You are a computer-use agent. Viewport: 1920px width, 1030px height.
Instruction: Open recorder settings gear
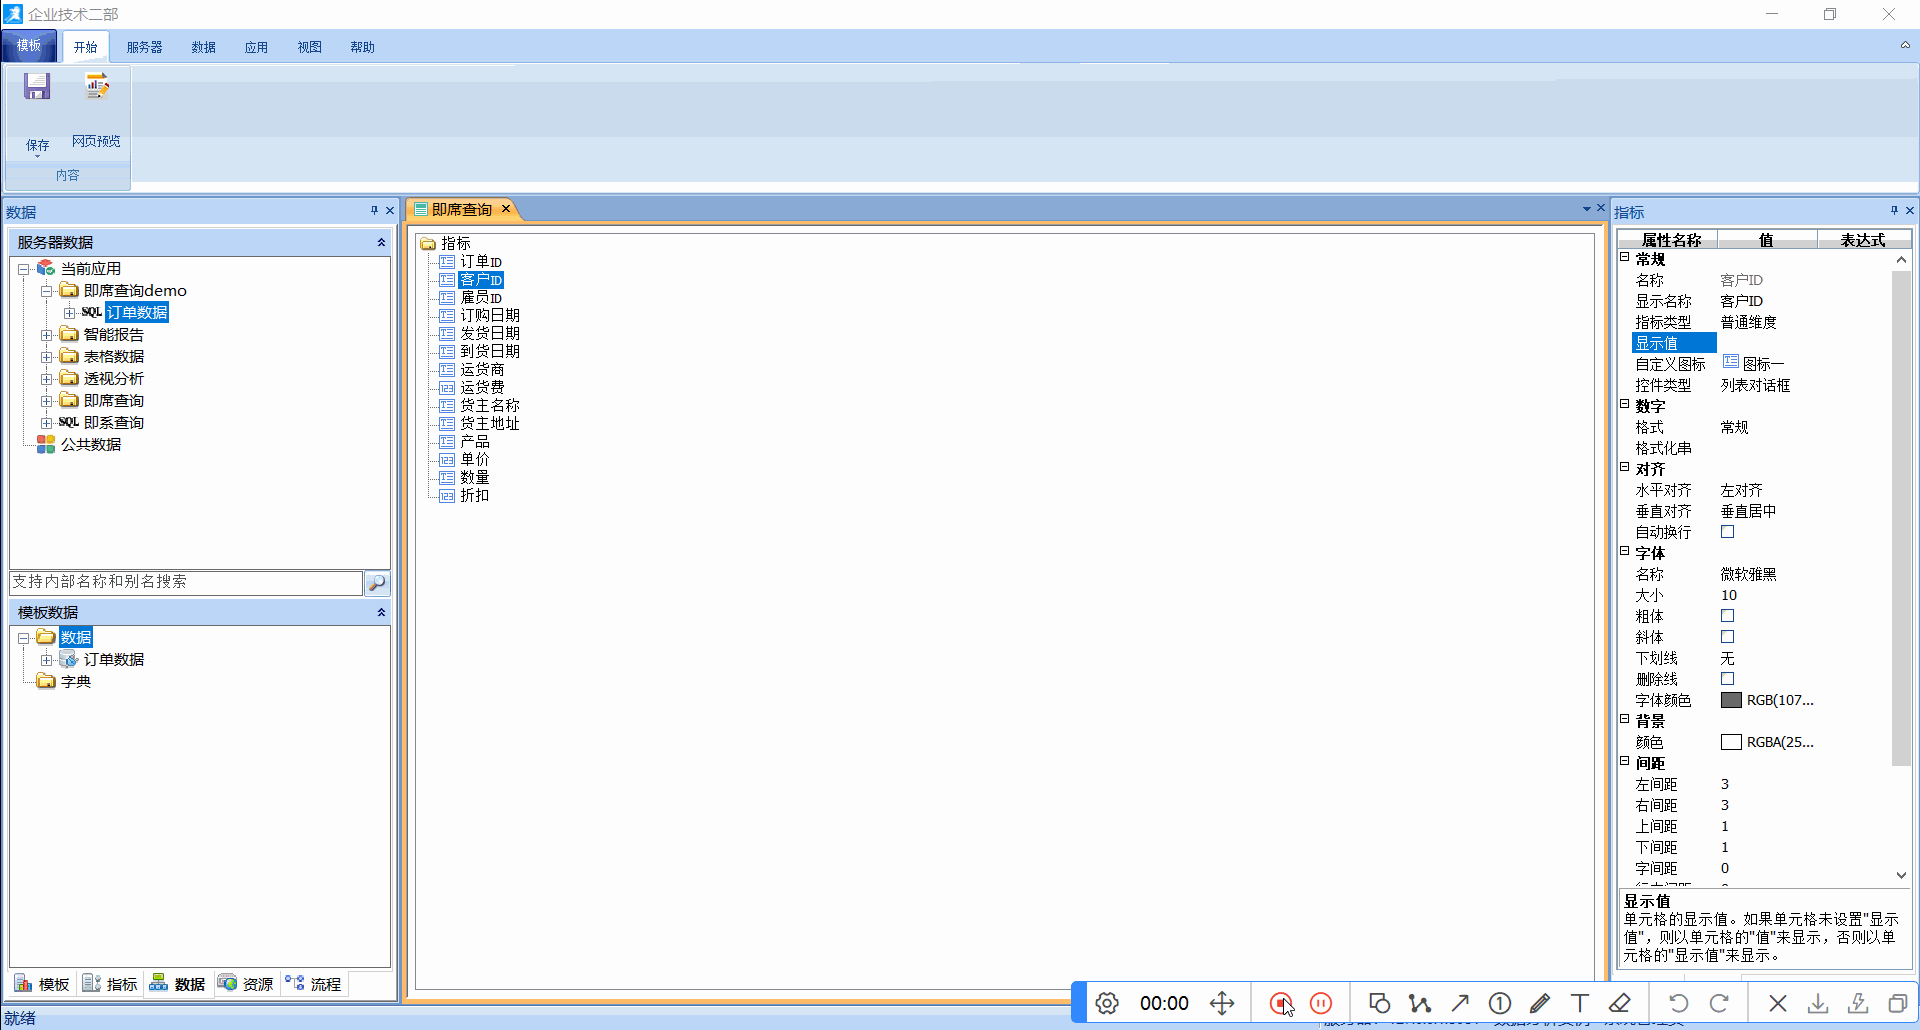[1107, 1003]
